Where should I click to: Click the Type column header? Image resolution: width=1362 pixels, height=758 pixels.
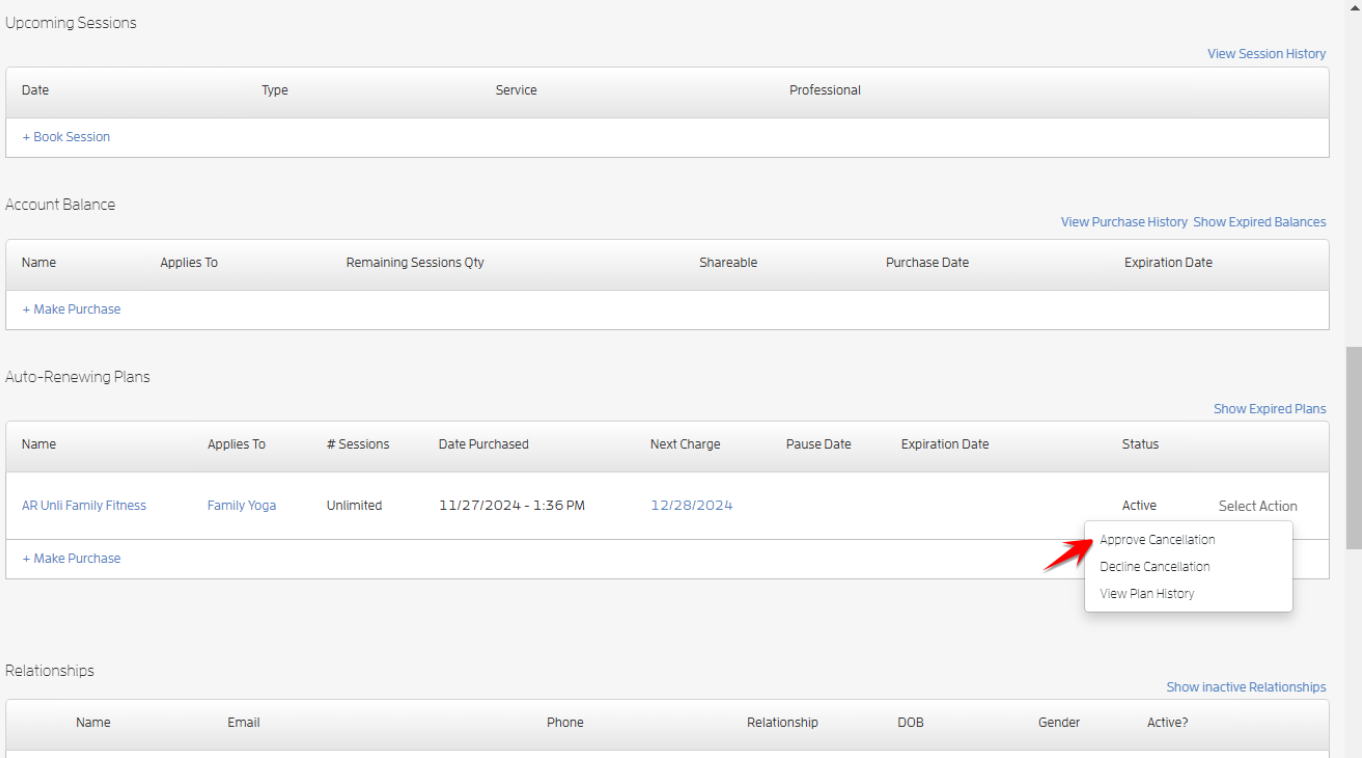tap(275, 90)
